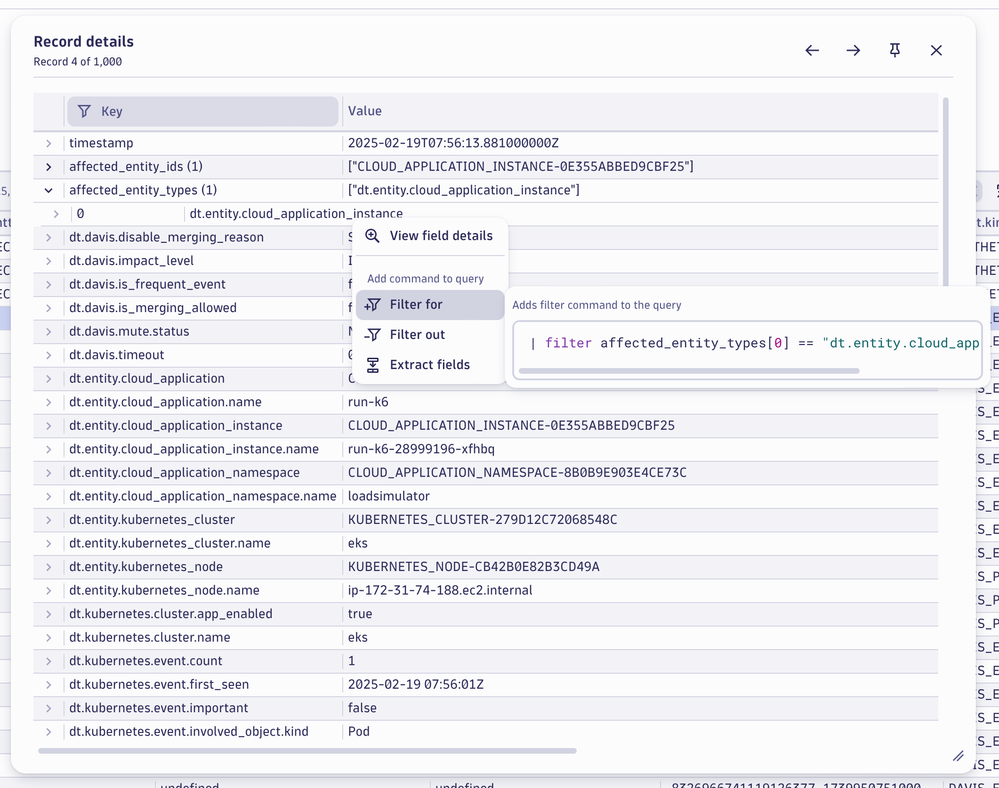The width and height of the screenshot is (999, 788).
Task: Pin the Record details panel
Action: tap(895, 50)
